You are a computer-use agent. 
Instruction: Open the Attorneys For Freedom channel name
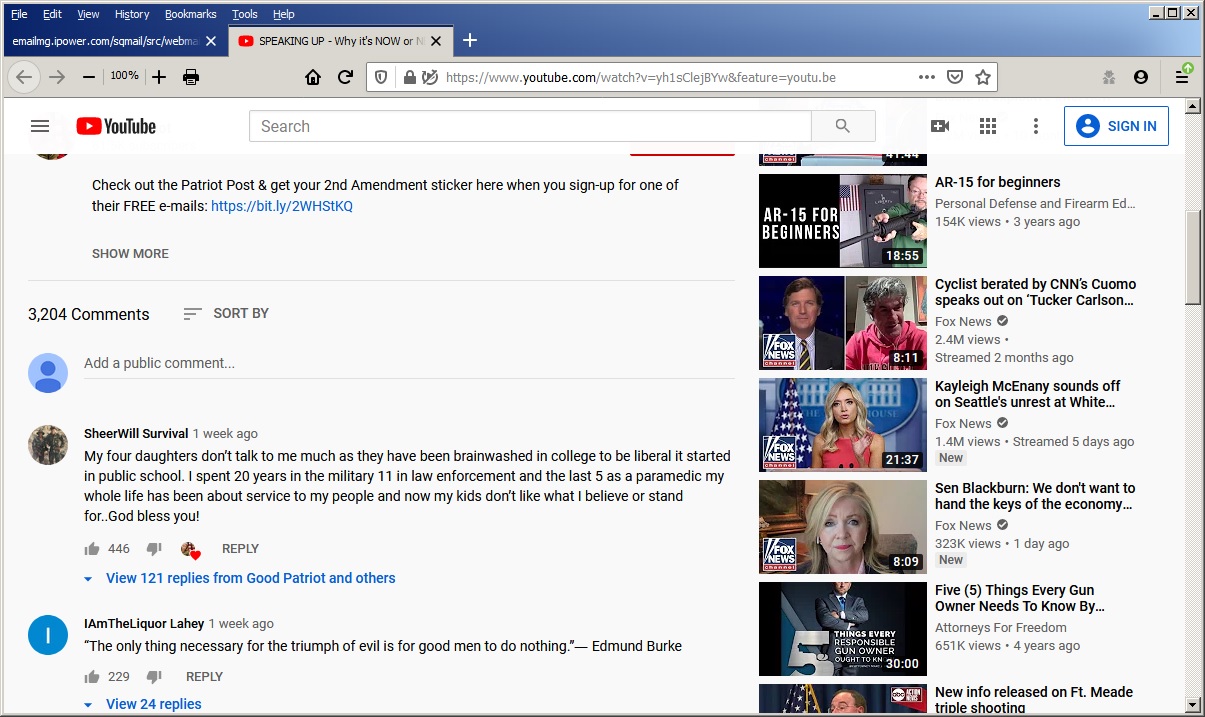(x=1001, y=628)
